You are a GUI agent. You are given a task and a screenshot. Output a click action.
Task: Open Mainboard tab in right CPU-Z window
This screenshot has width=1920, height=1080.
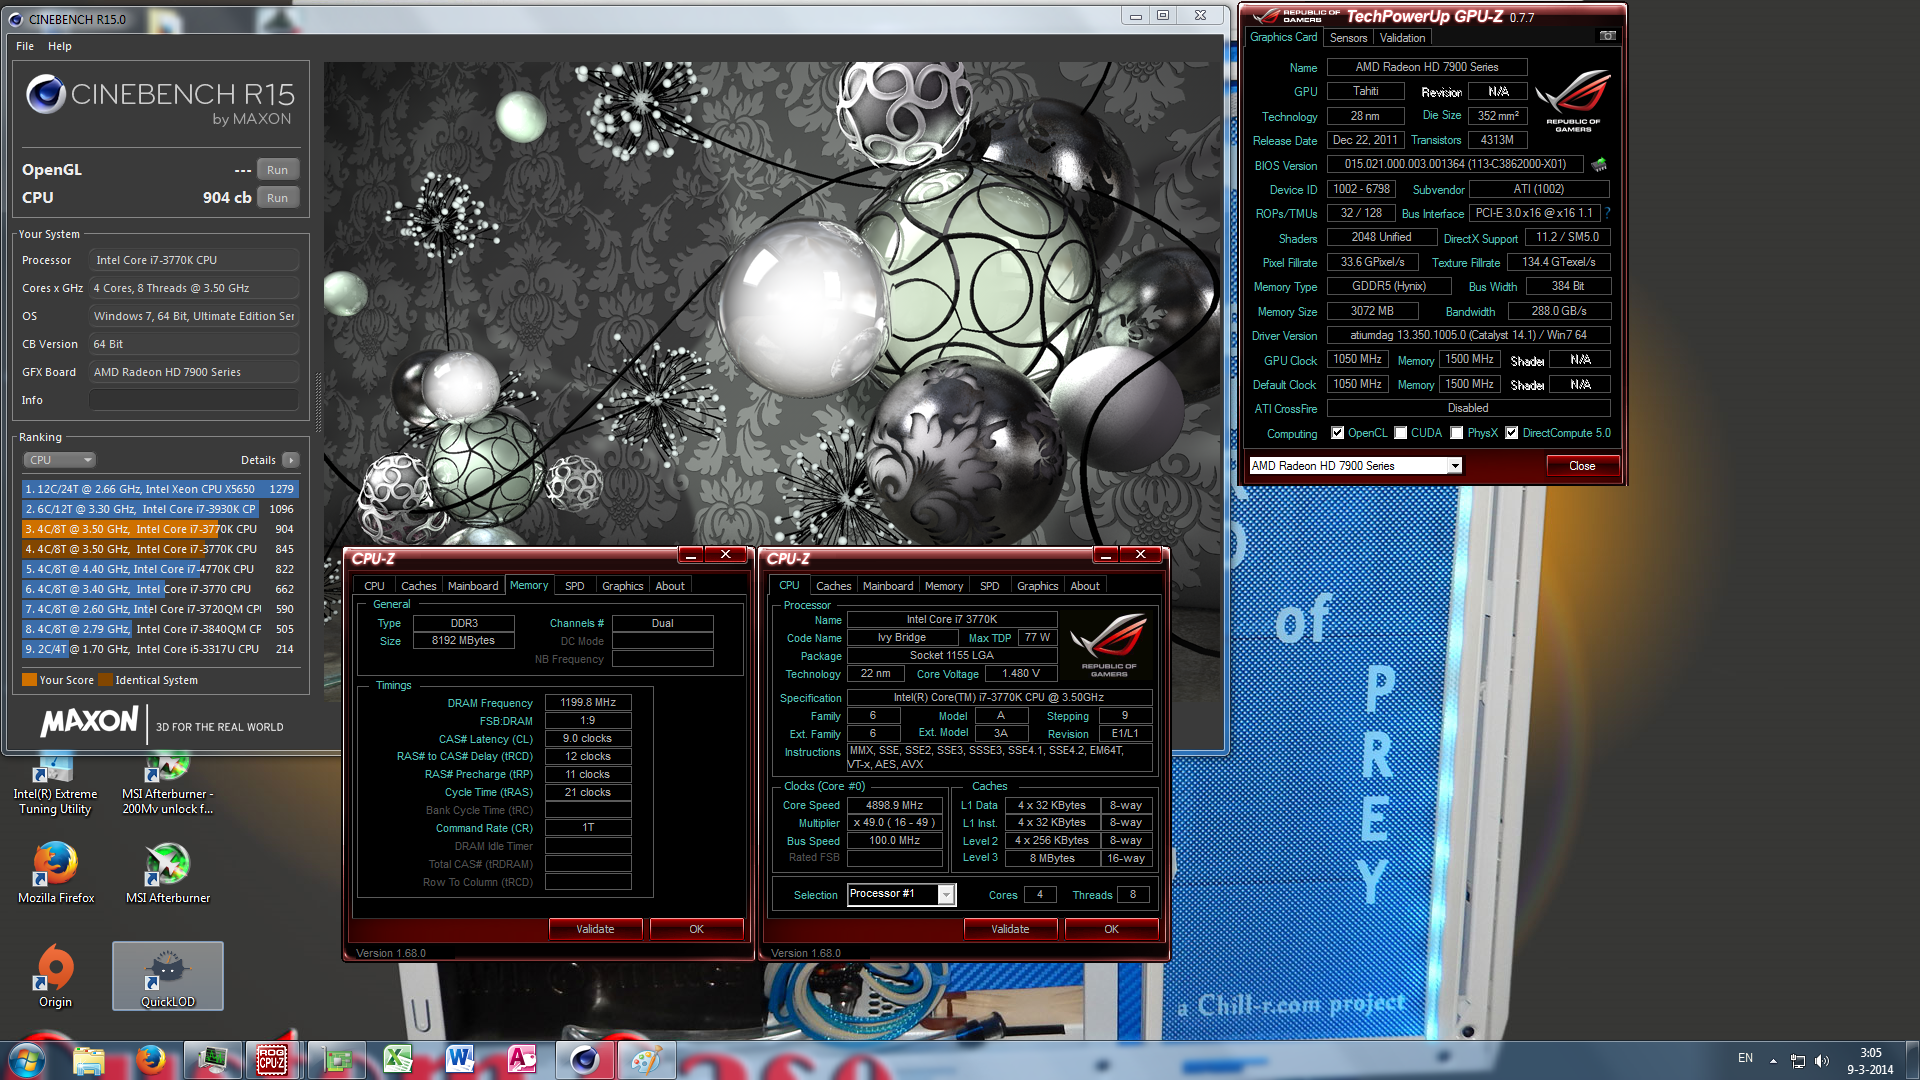point(888,586)
